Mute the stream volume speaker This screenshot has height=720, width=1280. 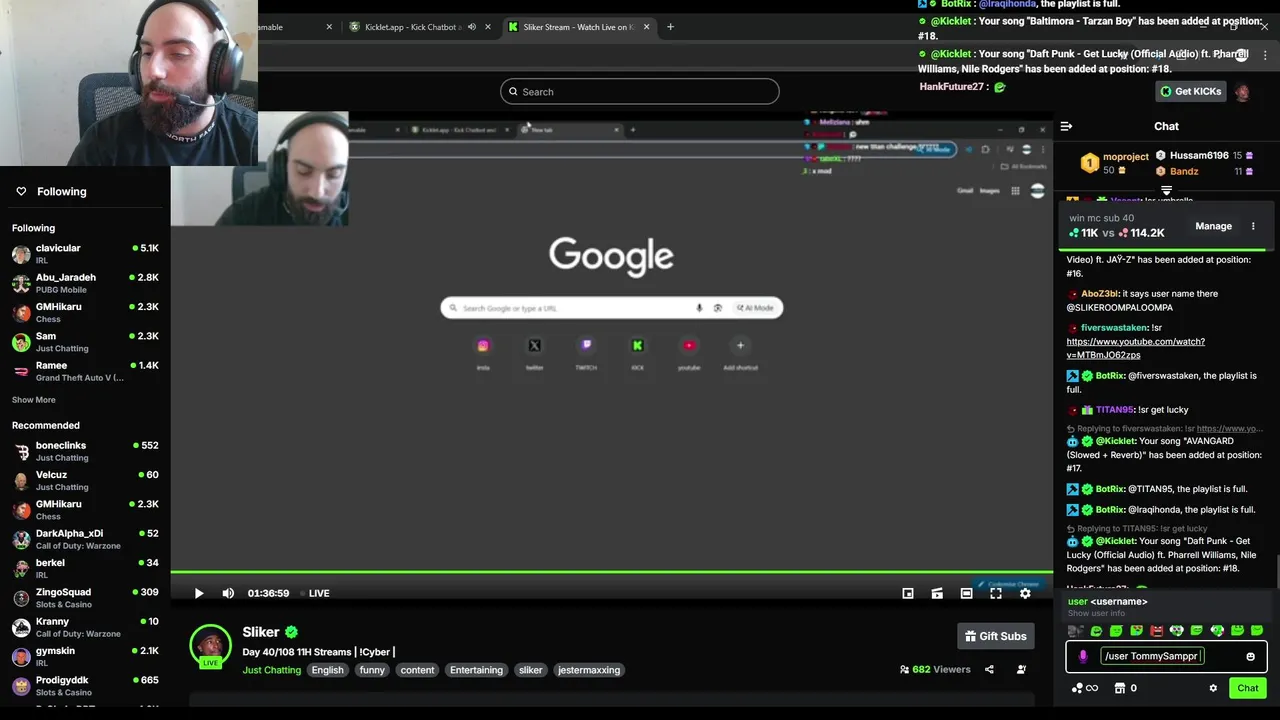(228, 593)
